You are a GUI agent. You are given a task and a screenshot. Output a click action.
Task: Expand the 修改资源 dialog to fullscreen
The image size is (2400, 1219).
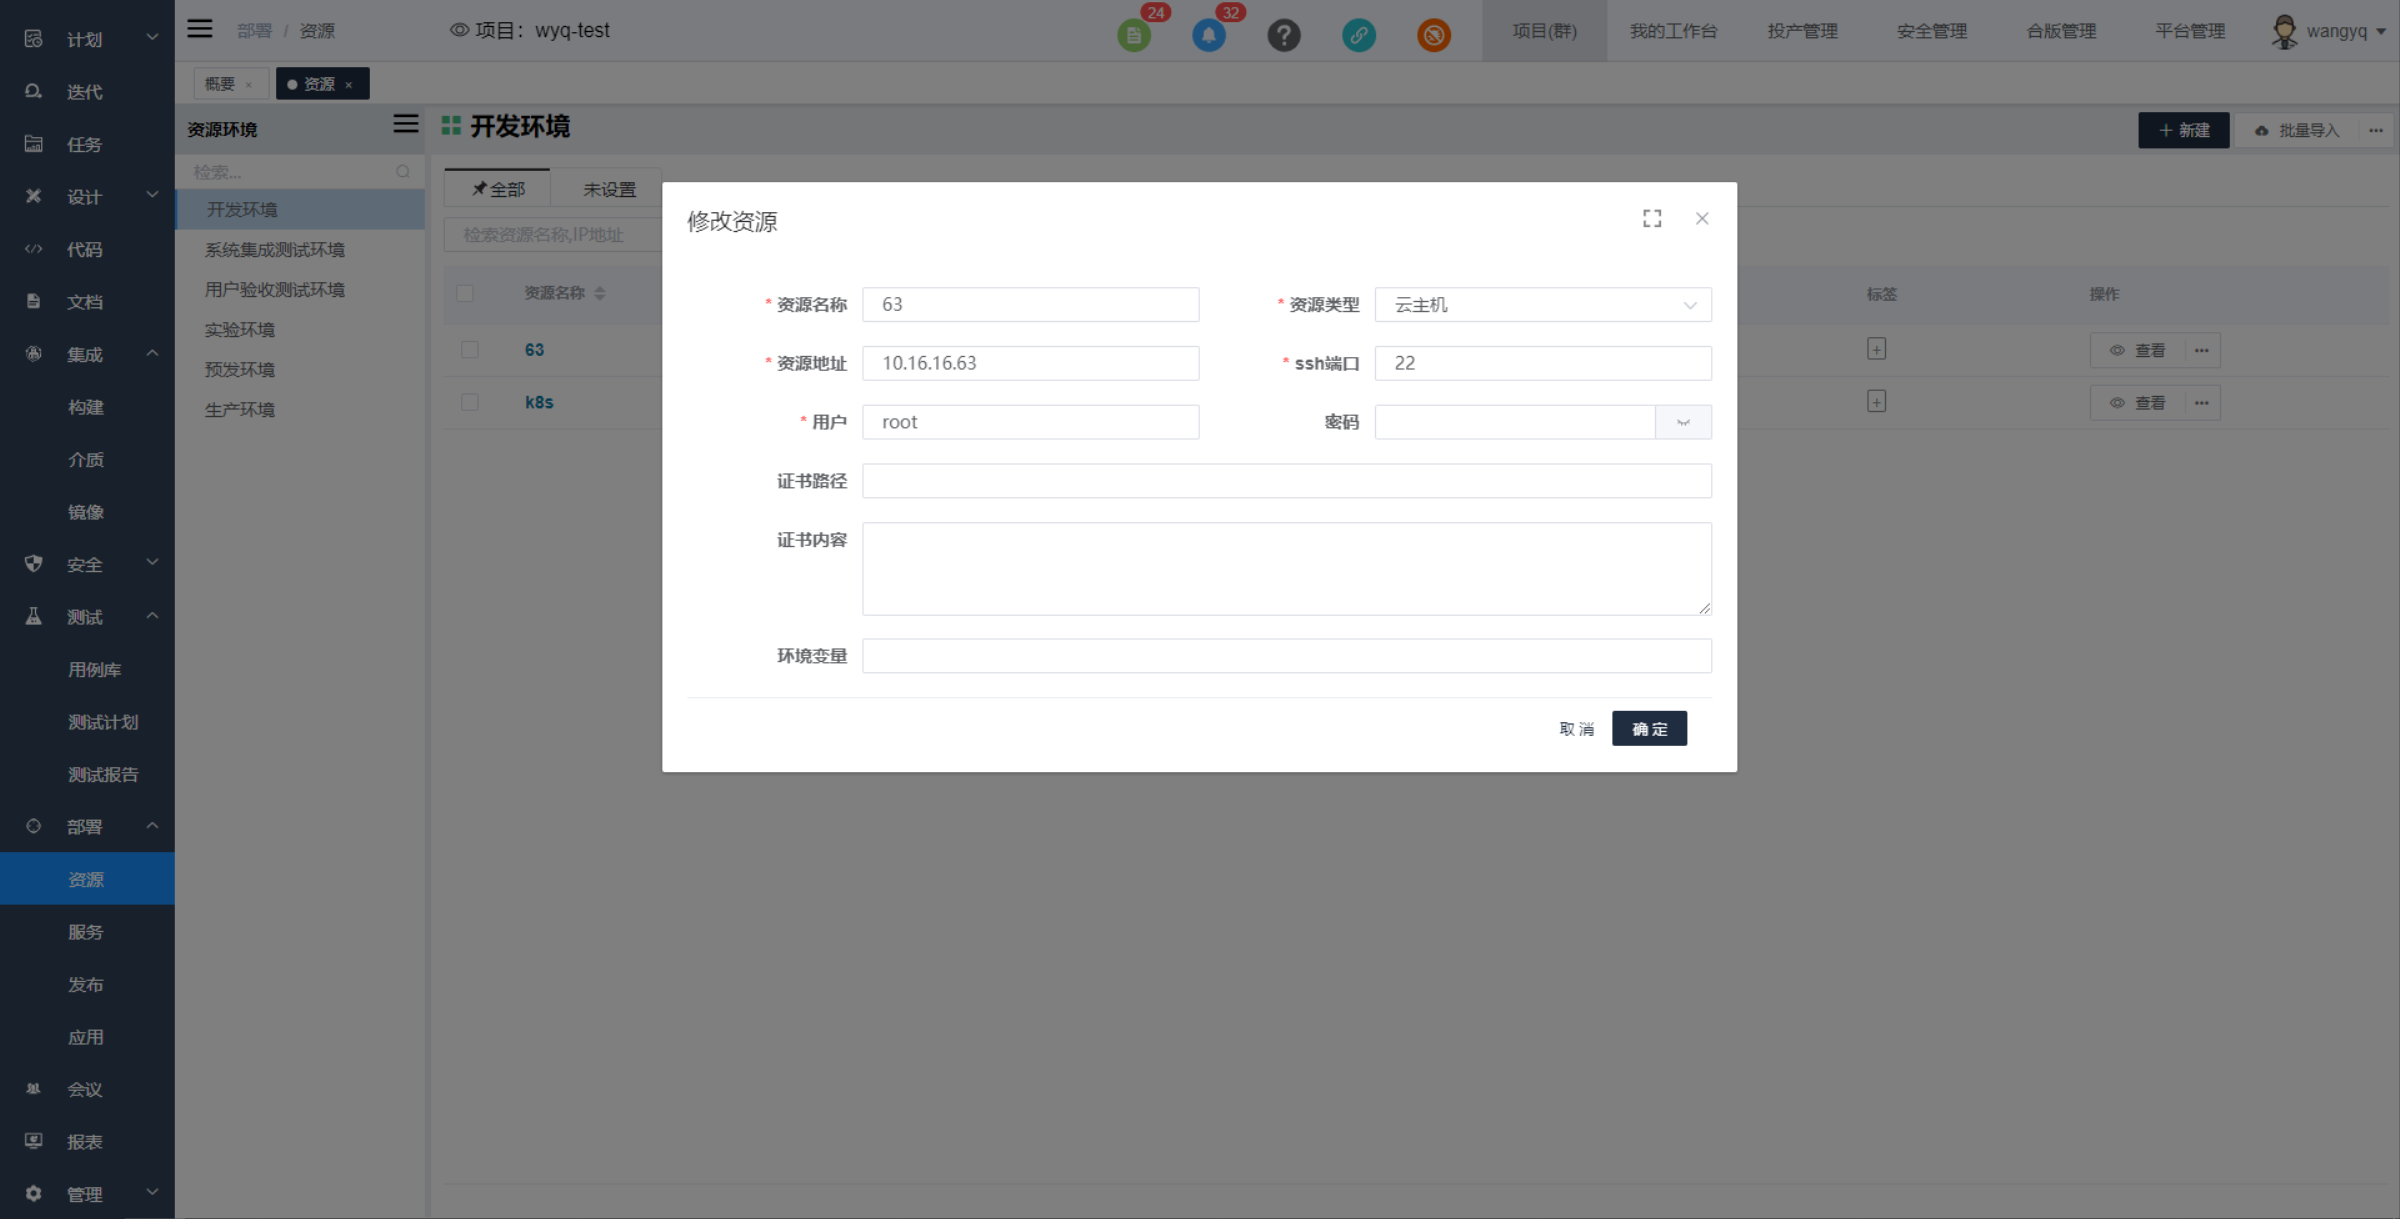click(x=1652, y=218)
